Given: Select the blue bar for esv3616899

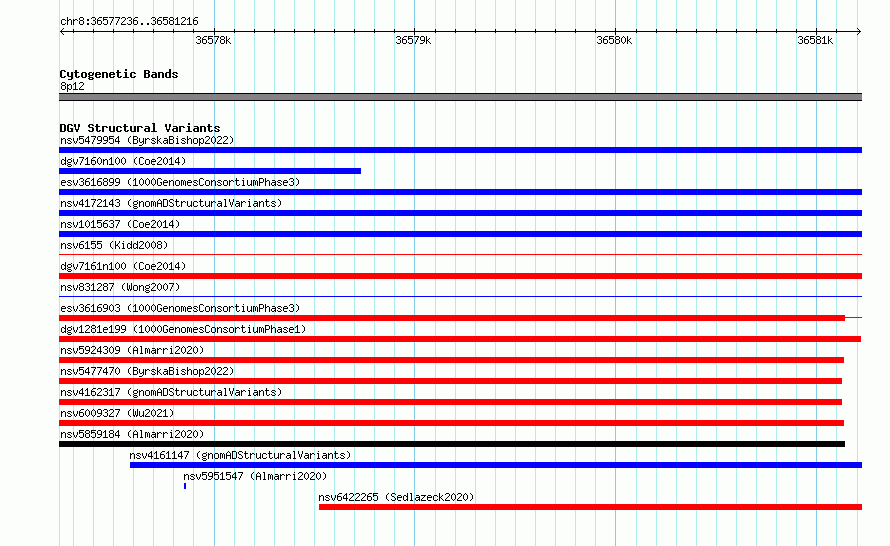Looking at the screenshot, I should (x=460, y=192).
